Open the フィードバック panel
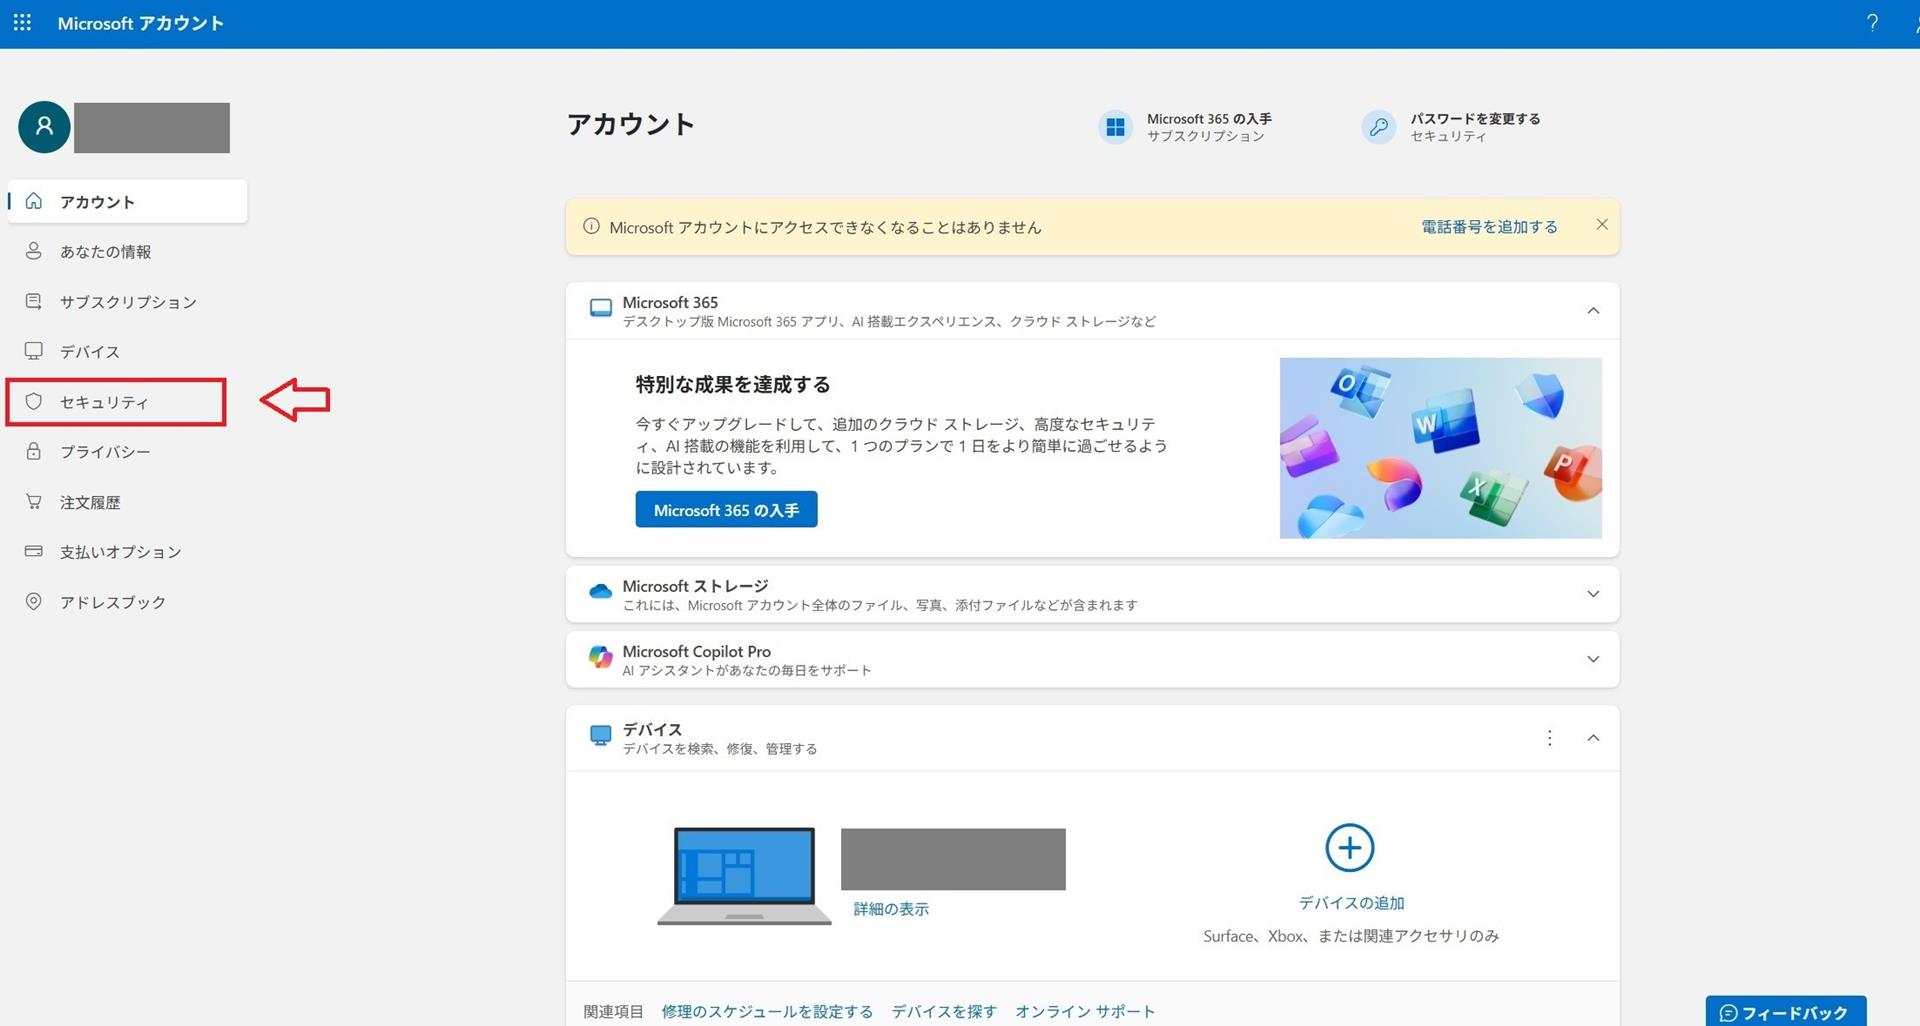The width and height of the screenshot is (1920, 1026). [x=1785, y=1011]
